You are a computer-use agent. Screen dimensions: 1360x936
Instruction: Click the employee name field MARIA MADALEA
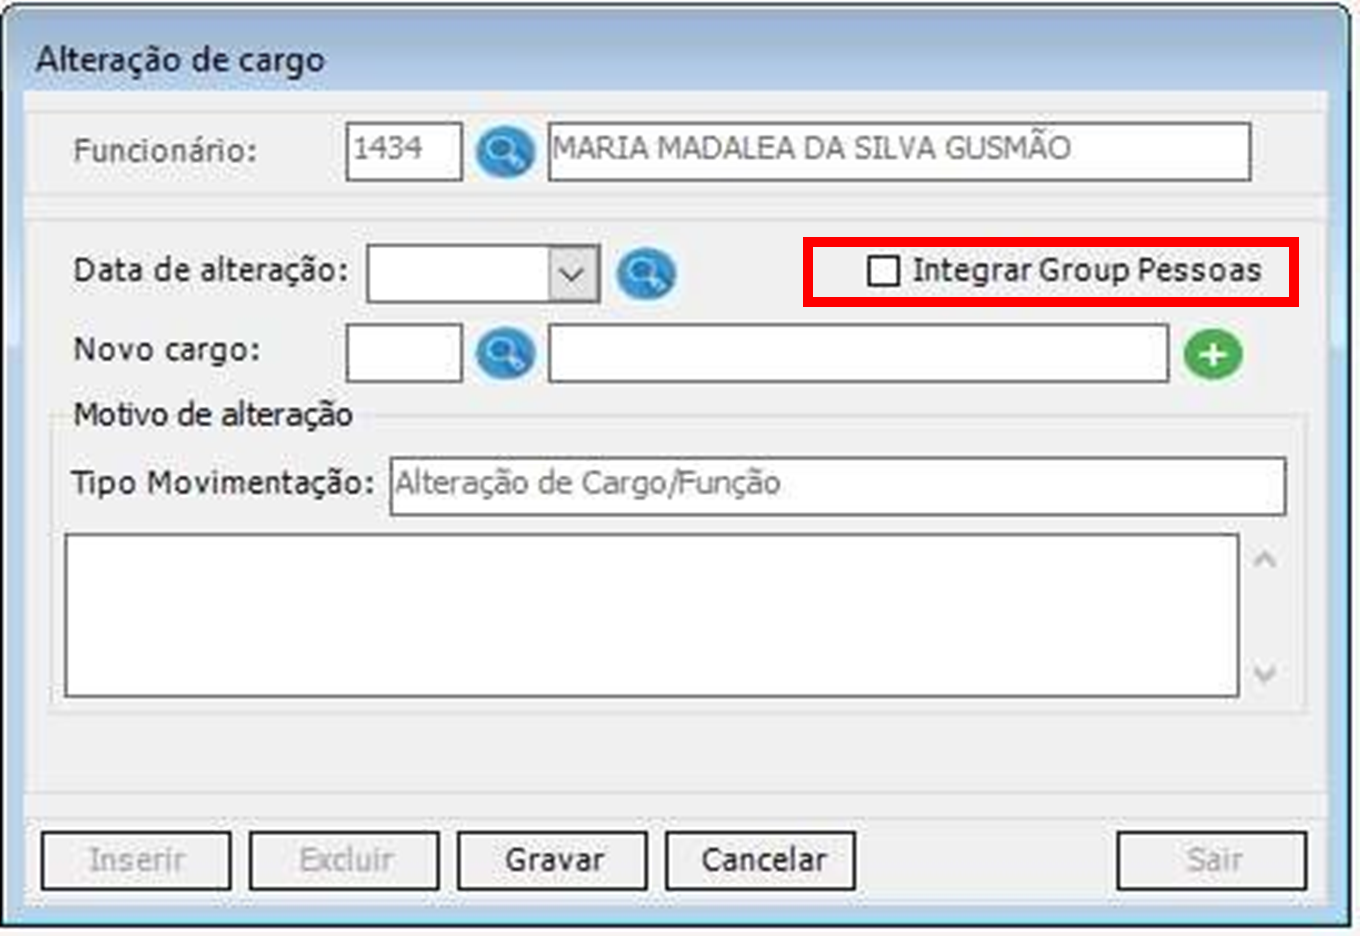899,152
